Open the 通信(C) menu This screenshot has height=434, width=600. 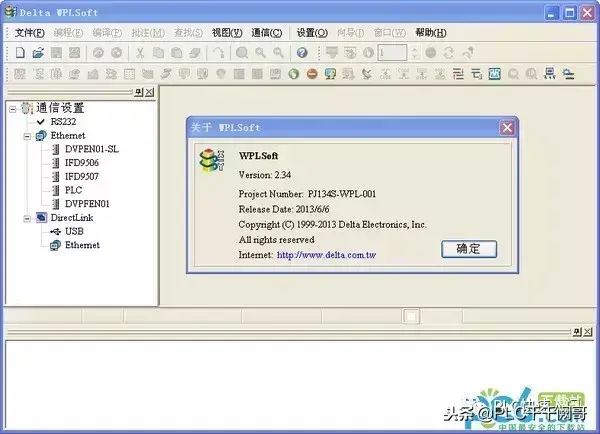click(267, 33)
